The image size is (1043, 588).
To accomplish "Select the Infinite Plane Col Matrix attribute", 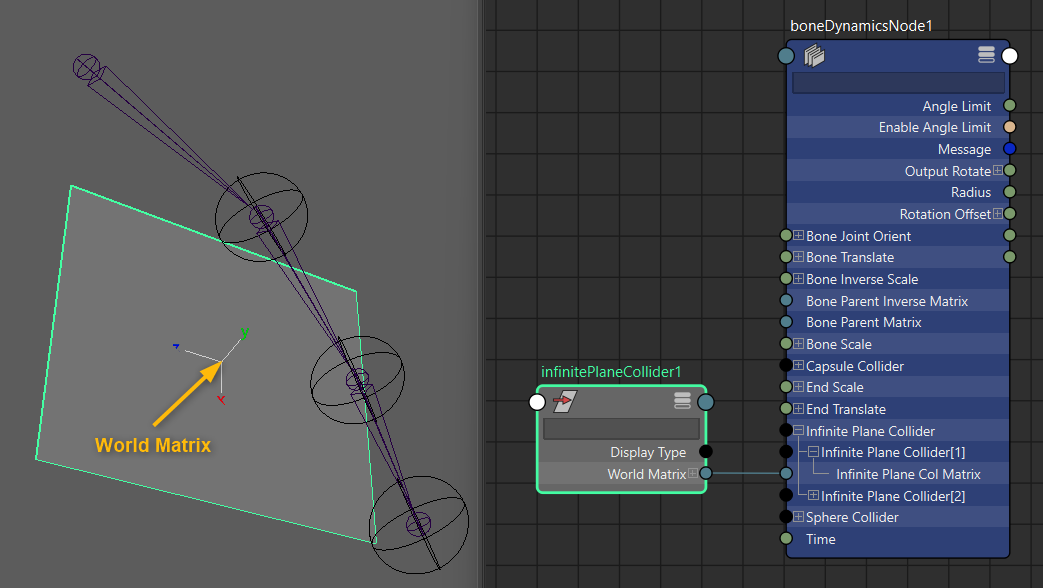I will [x=908, y=474].
